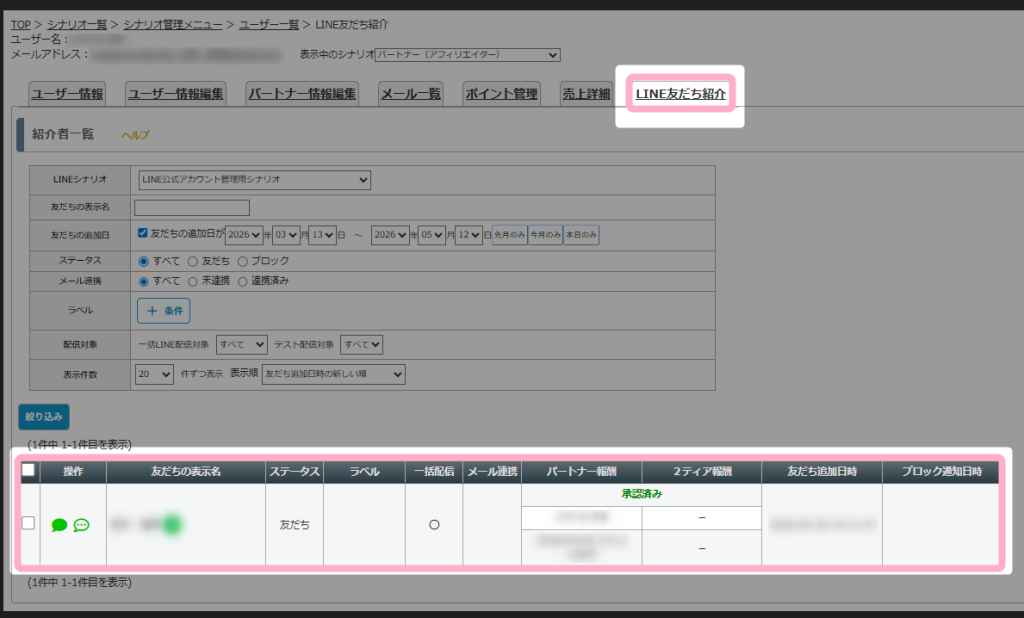Viewport: 1024px width, 618px height.
Task: Open the ヘルプ link
Action: tap(136, 135)
